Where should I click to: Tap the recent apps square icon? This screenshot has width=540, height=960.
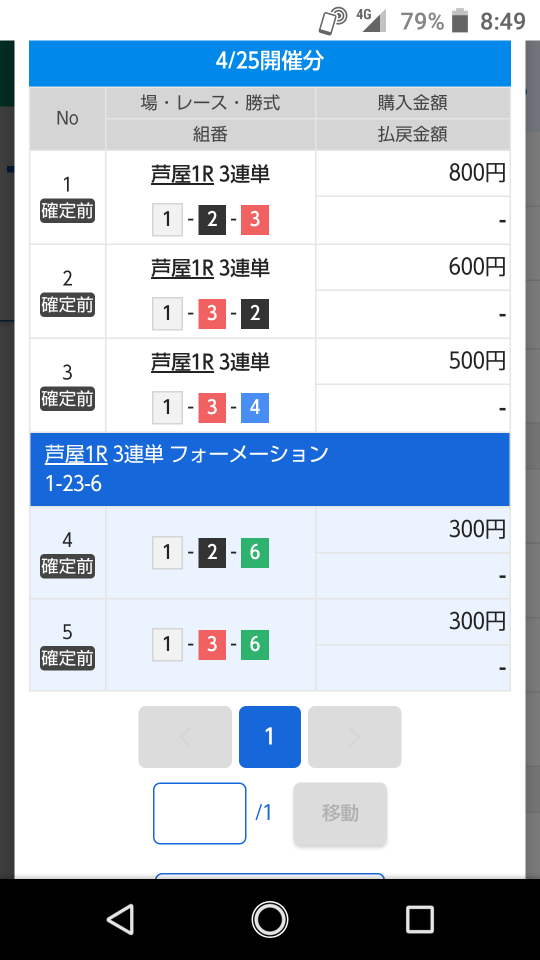420,919
